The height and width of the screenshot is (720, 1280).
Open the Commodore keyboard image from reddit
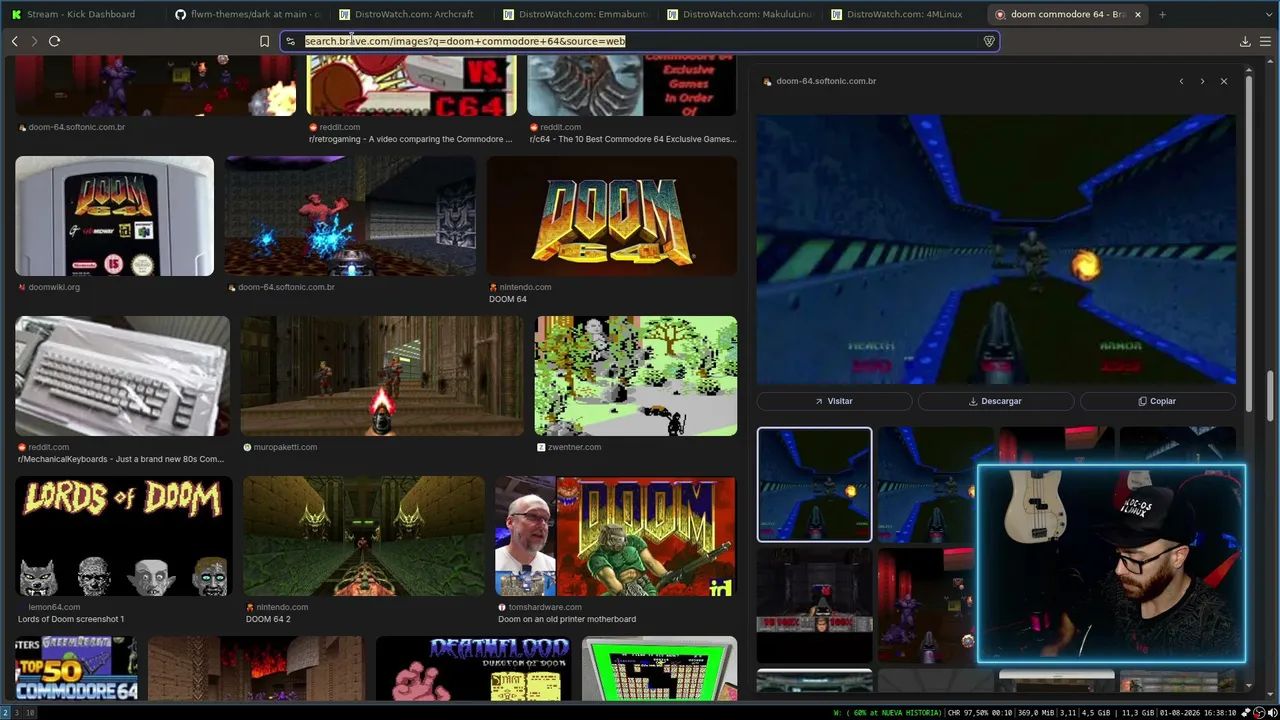click(x=122, y=376)
